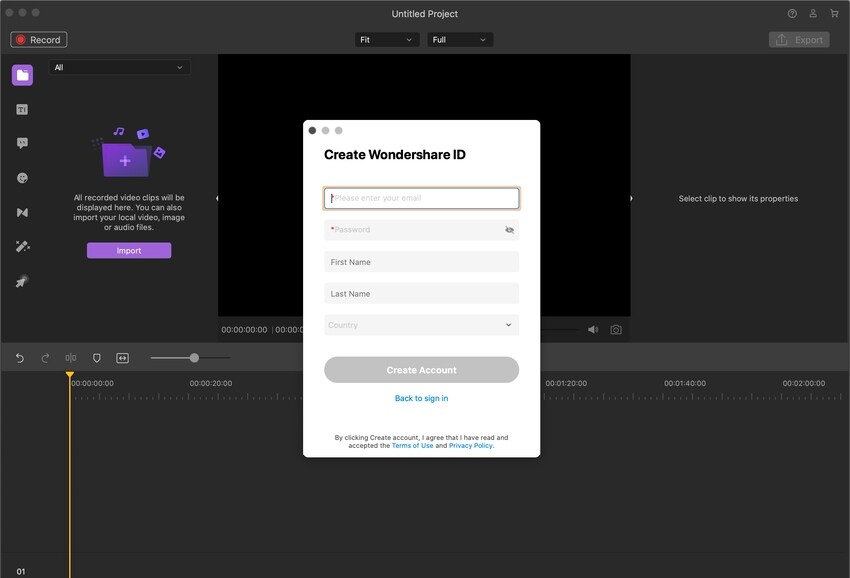Image resolution: width=850 pixels, height=578 pixels.
Task: Open the Cursor effects icon in sidebar
Action: click(22, 281)
